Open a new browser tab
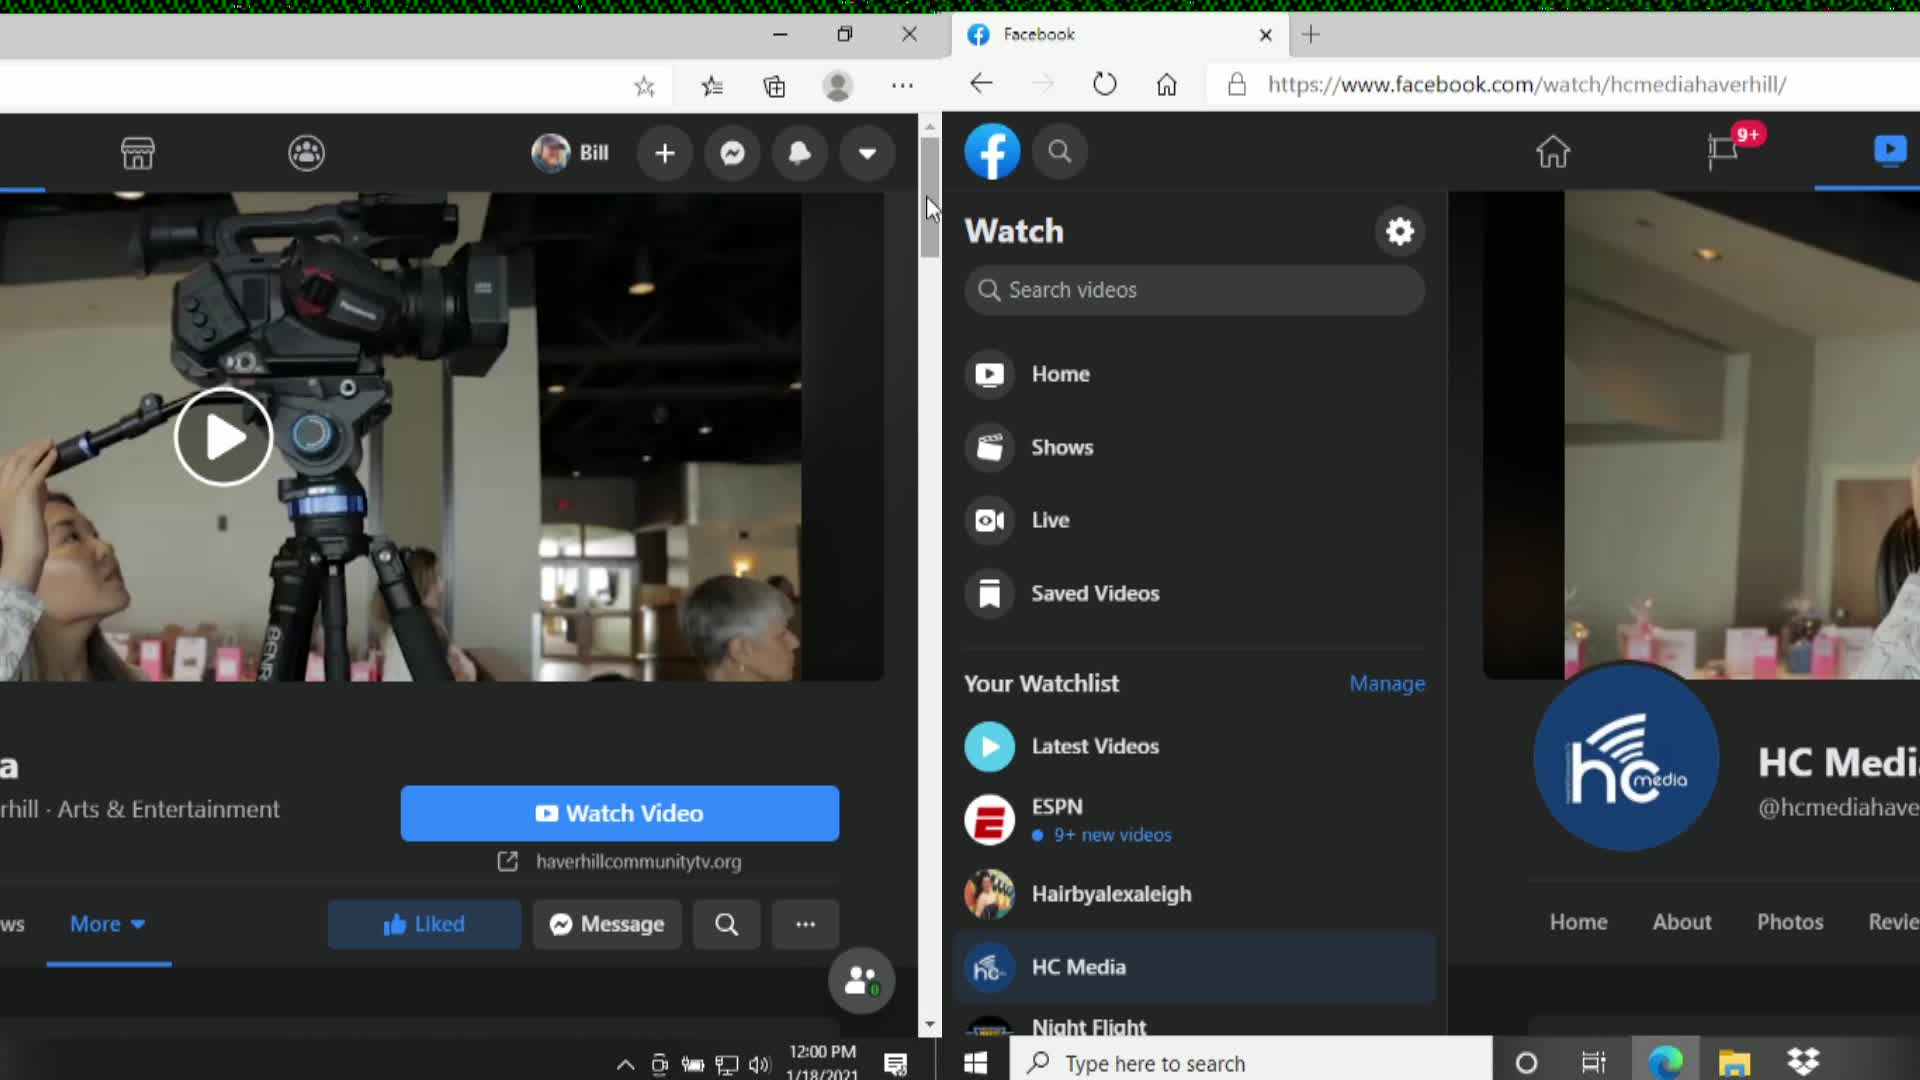 point(1311,35)
